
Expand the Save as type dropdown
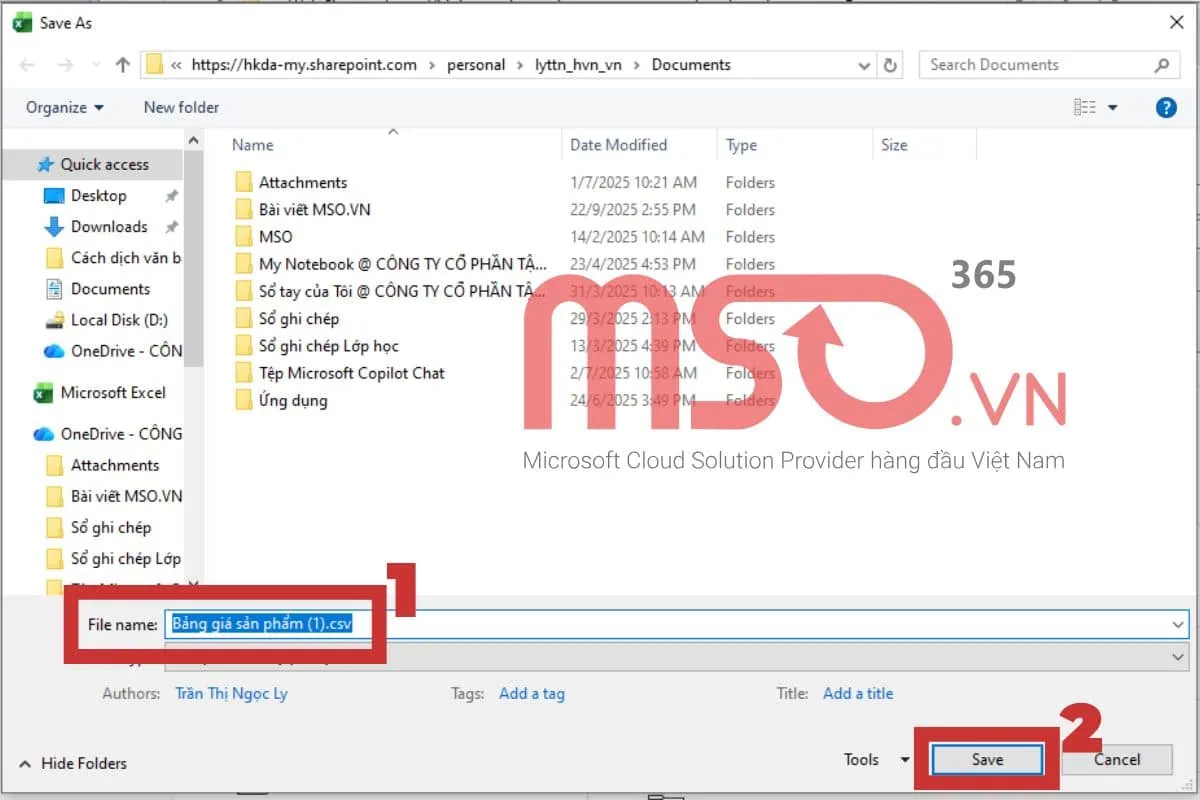click(1176, 657)
